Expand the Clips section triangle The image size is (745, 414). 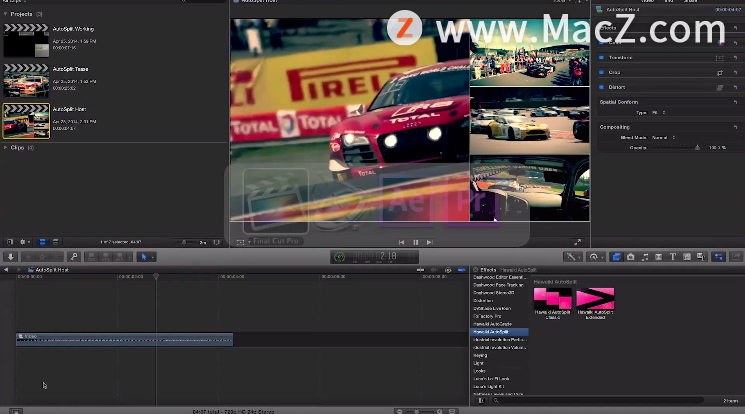coord(5,148)
